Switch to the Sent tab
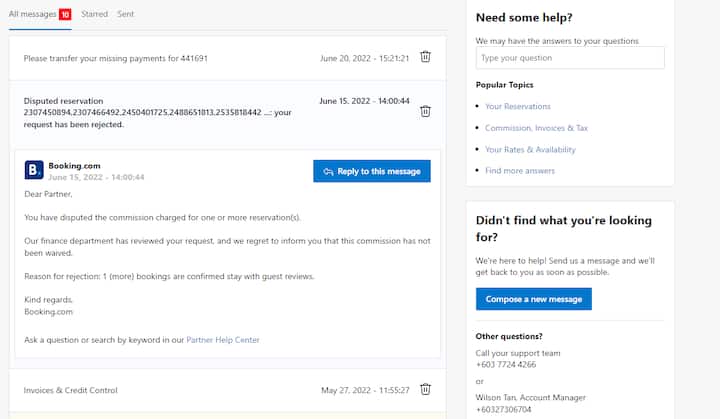 click(125, 14)
